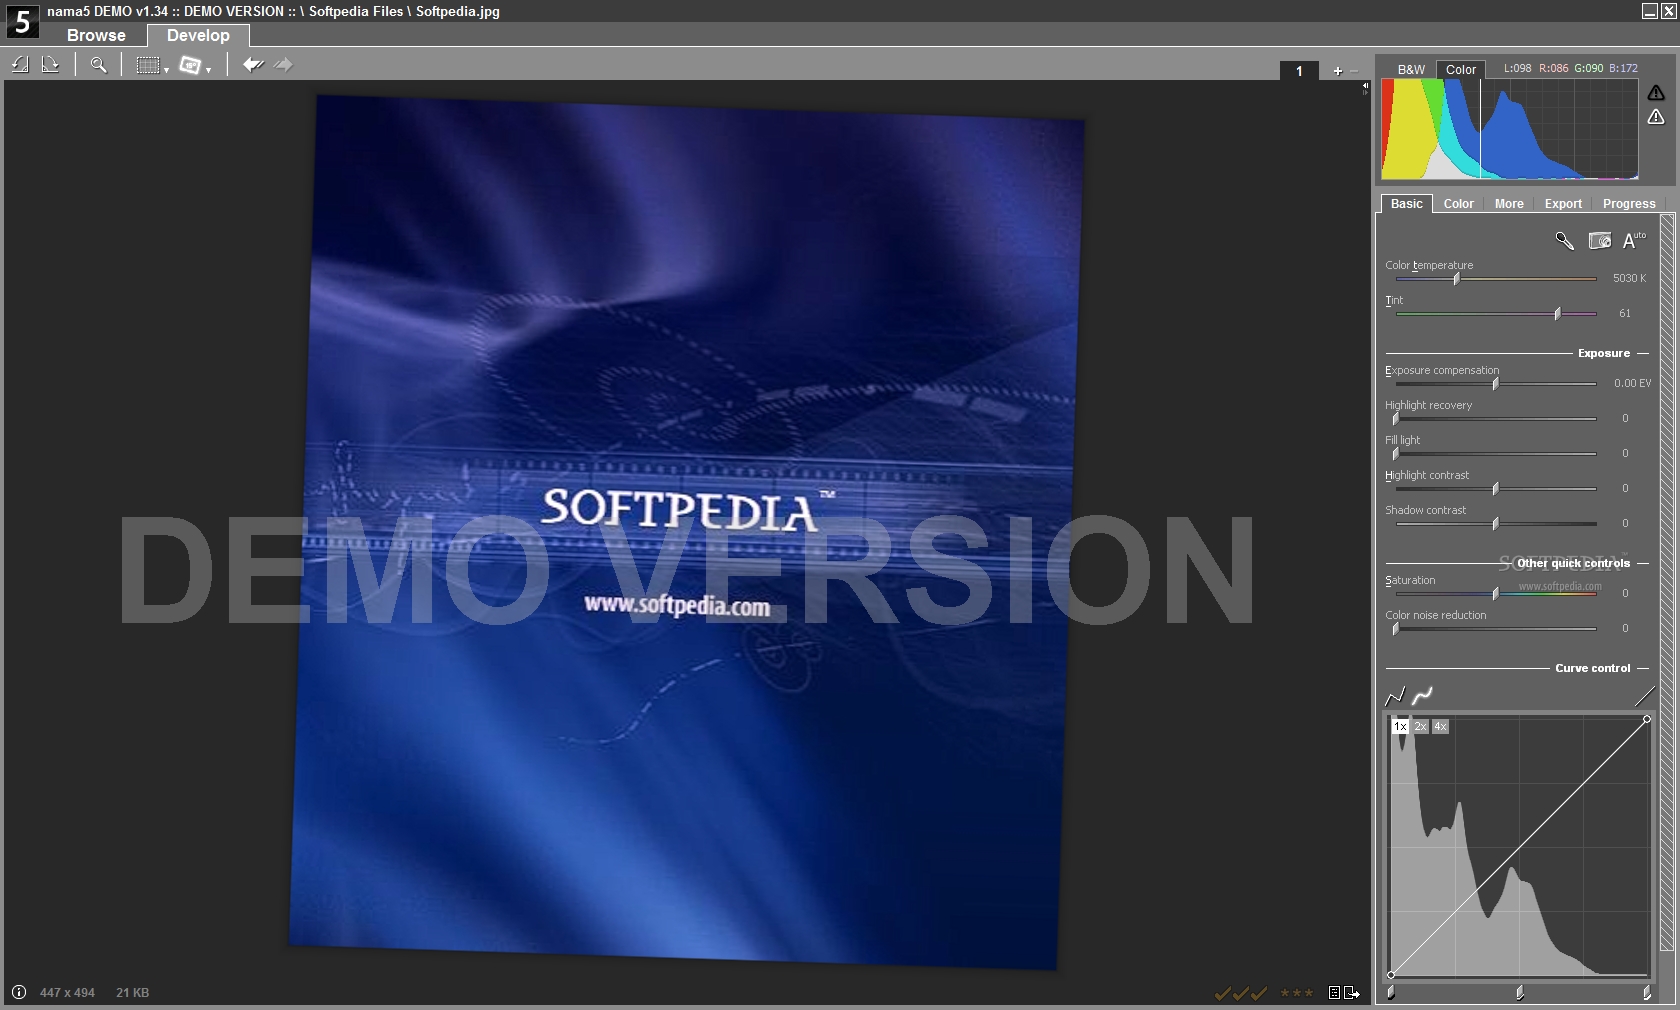The width and height of the screenshot is (1680, 1010).
Task: Reset curve with the diagonal line icon
Action: [1644, 695]
